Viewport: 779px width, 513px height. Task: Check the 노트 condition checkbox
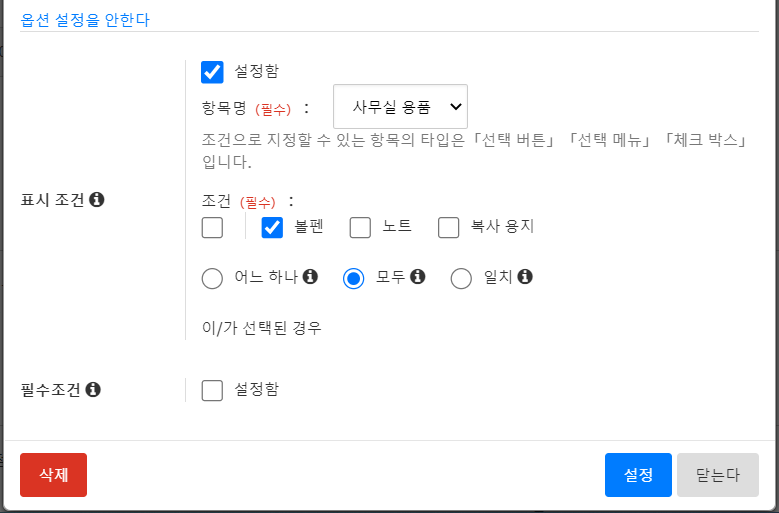tap(361, 227)
